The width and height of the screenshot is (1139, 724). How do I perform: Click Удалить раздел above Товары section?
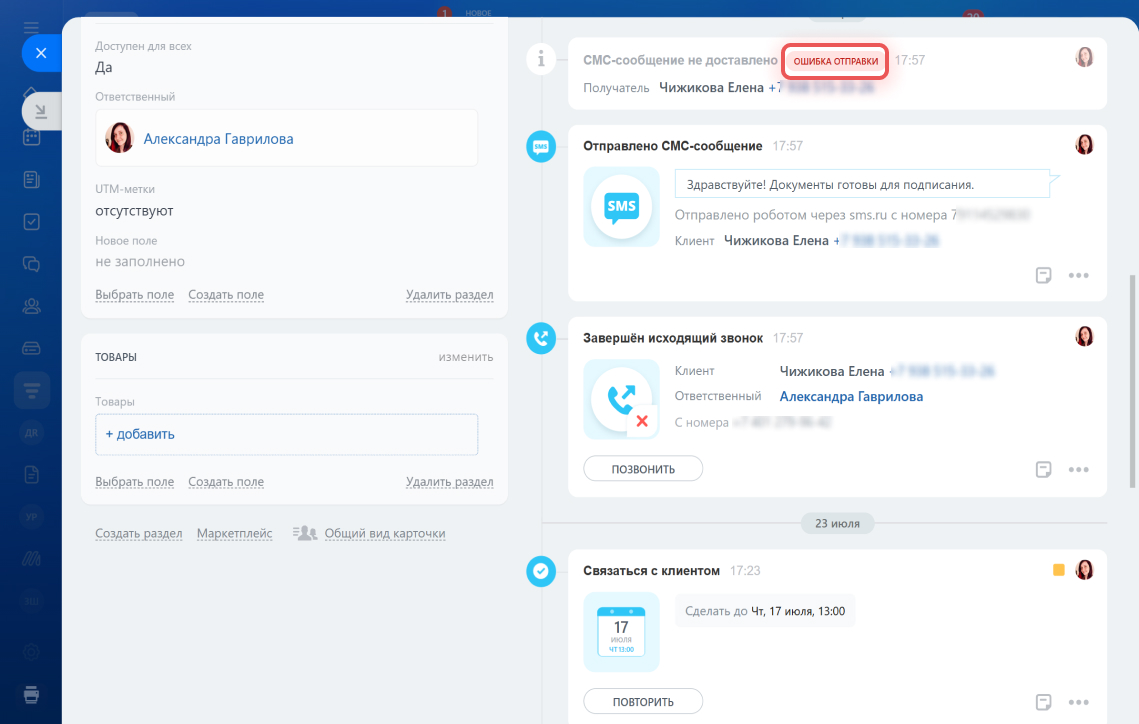pos(449,295)
